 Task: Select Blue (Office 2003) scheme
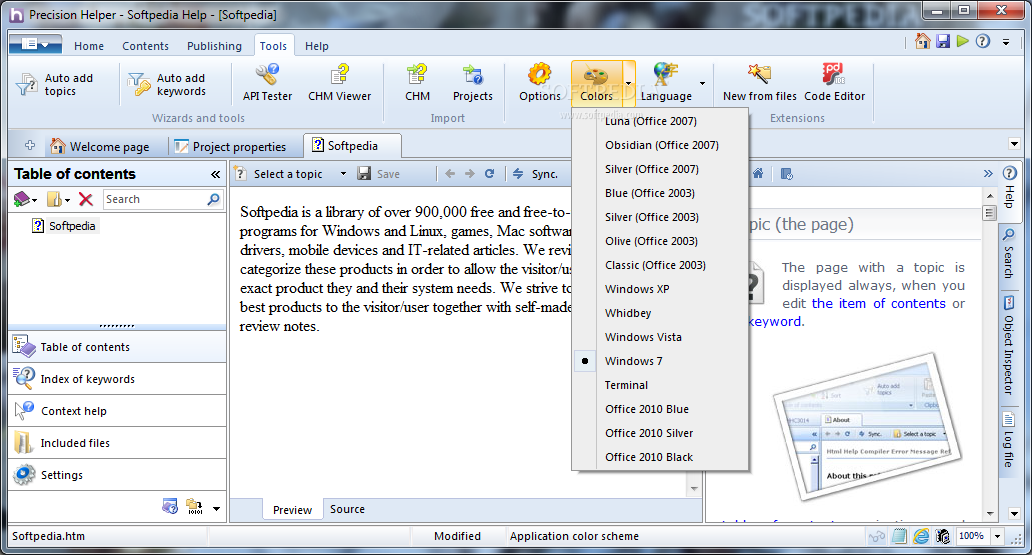(650, 193)
